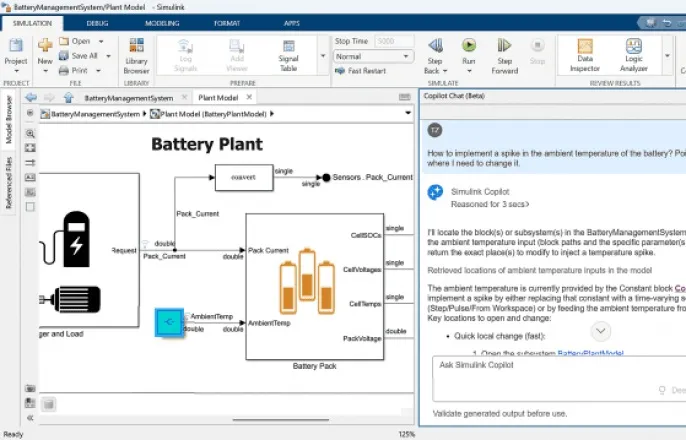Click the lightbulb icon in Copilot input
Image resolution: width=686 pixels, height=440 pixels.
tap(662, 390)
